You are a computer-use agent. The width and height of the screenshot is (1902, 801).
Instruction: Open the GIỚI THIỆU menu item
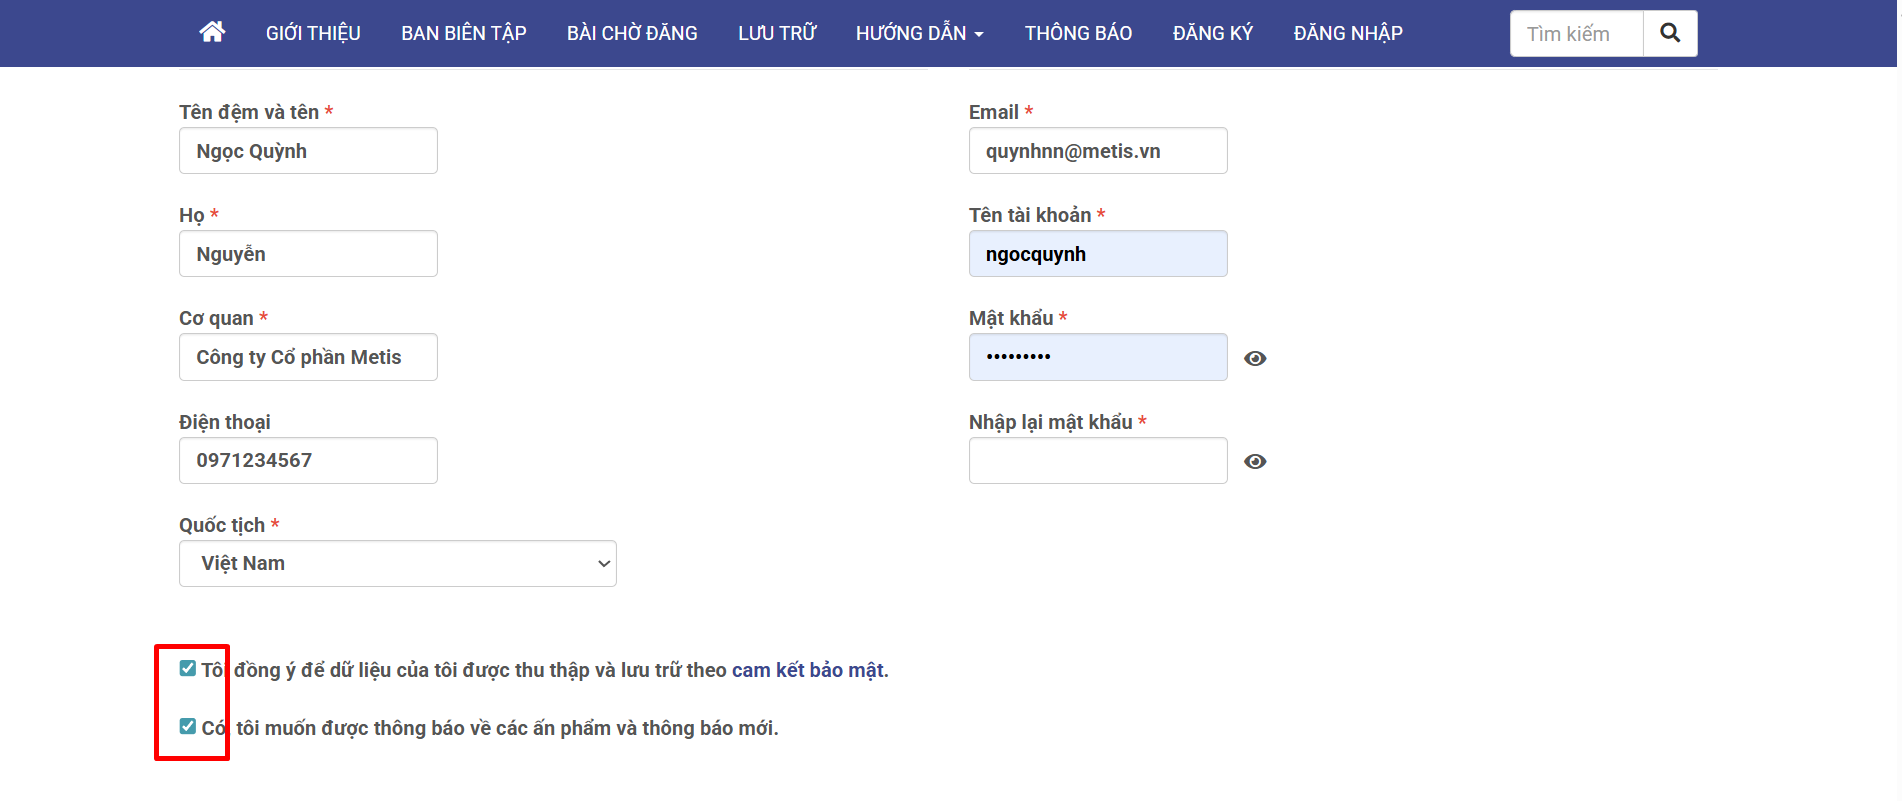[313, 33]
